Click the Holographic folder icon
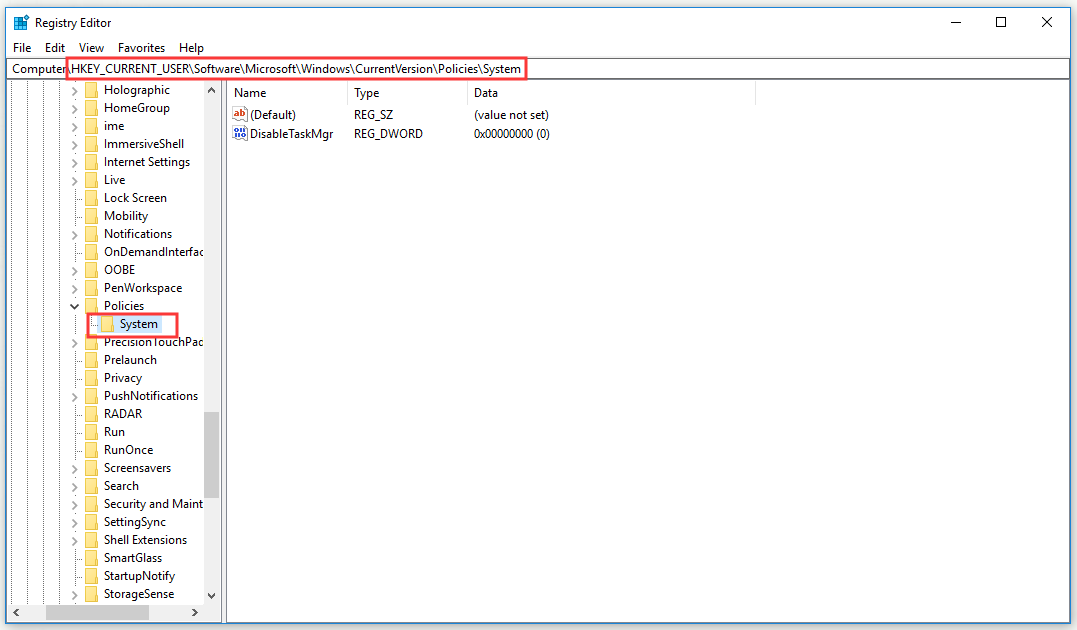 click(92, 90)
